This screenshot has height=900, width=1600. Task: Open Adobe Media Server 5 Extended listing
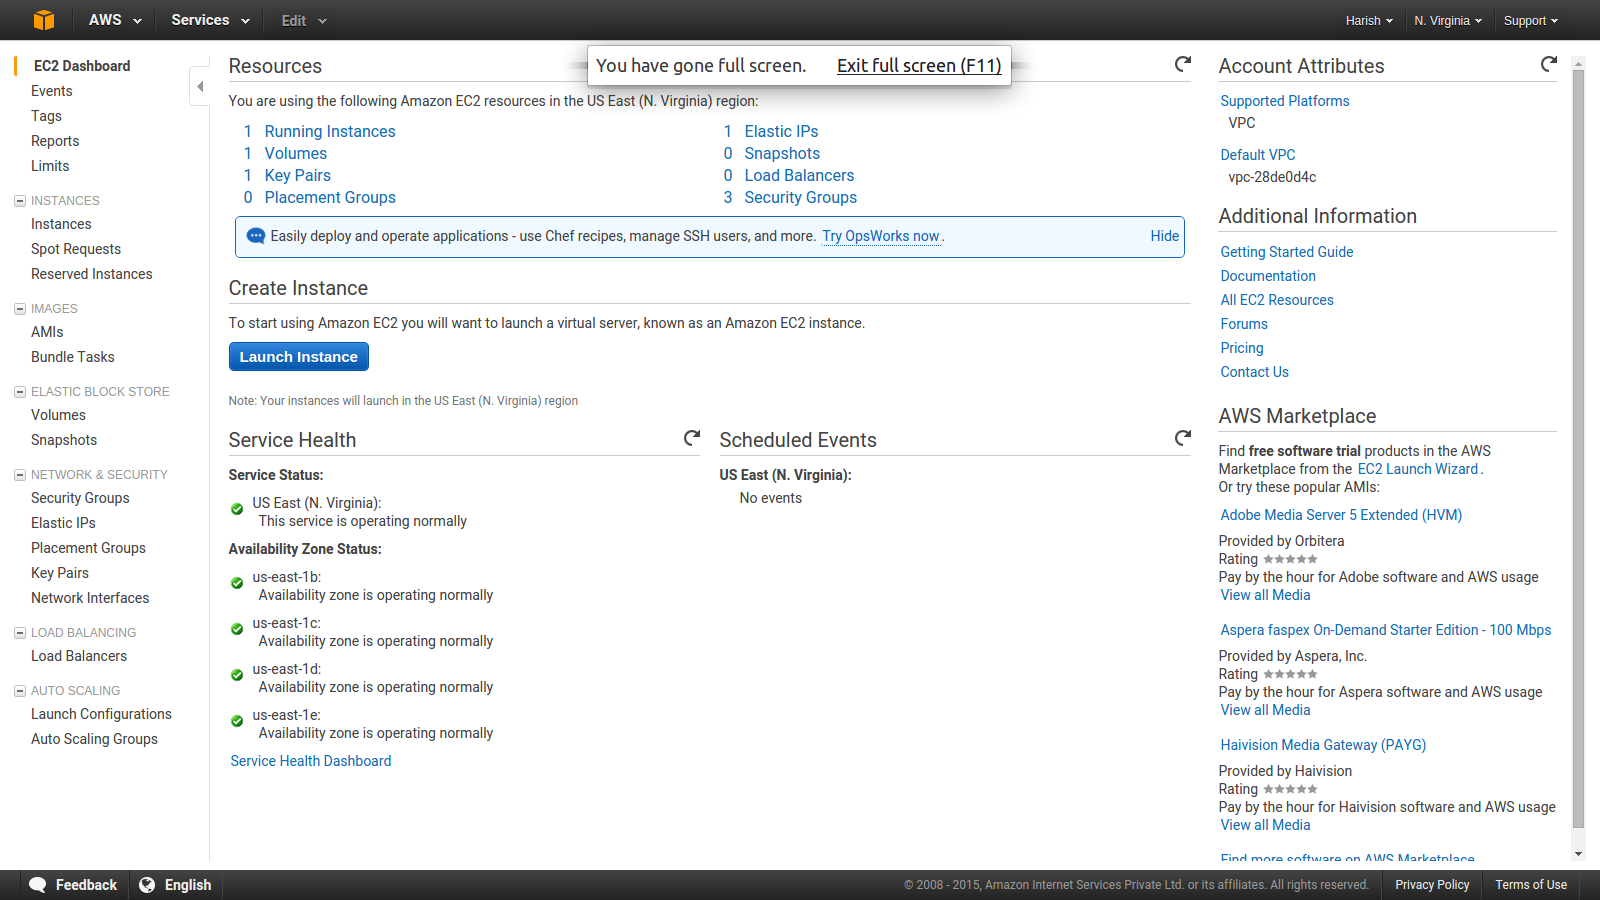coord(1341,515)
